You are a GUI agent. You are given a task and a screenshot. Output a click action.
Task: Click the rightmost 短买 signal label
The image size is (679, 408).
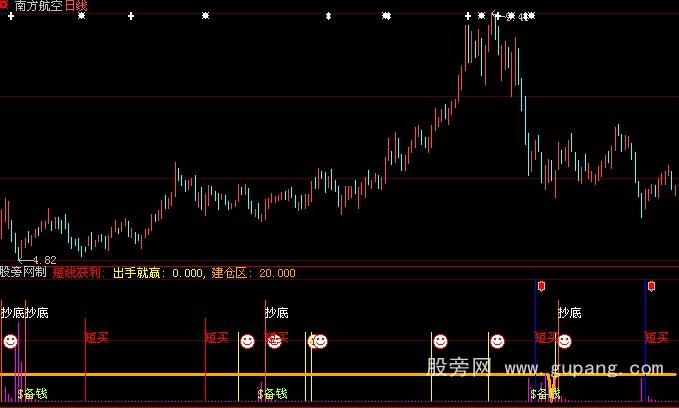tap(656, 338)
